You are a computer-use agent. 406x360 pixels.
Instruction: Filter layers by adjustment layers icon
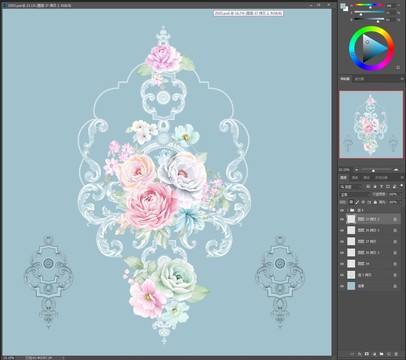pyautogui.click(x=375, y=187)
